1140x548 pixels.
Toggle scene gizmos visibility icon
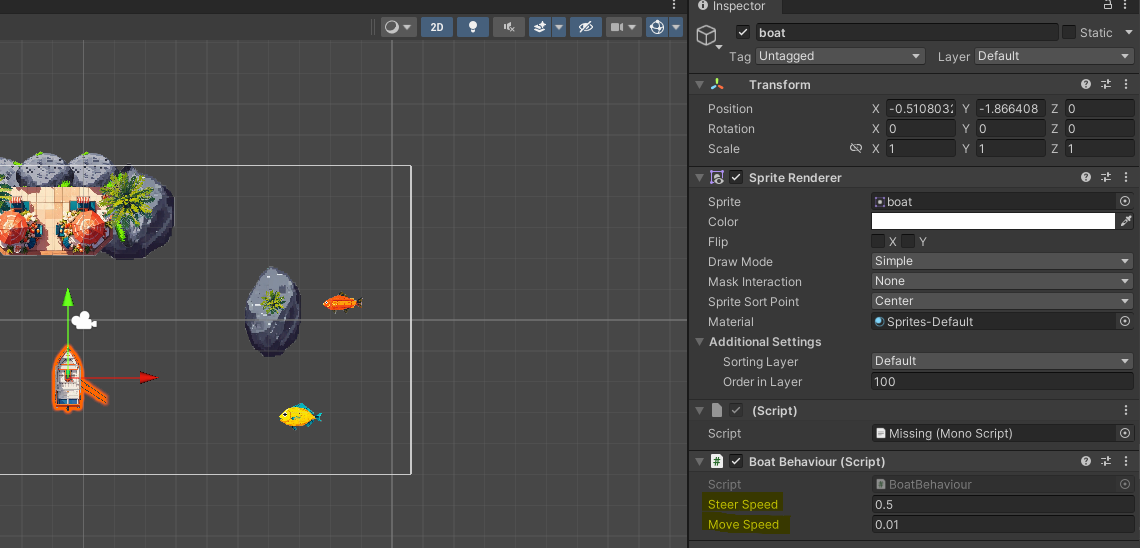(x=657, y=28)
